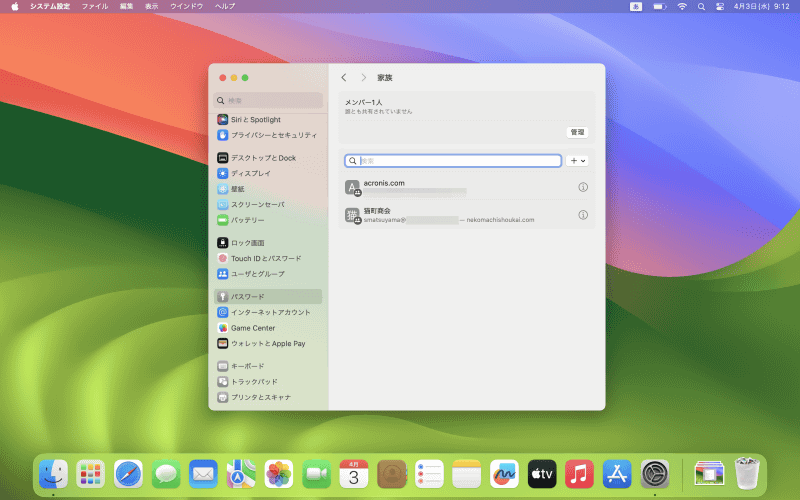Launch Music from the Dock
This screenshot has height=500, width=800.
(x=579, y=474)
